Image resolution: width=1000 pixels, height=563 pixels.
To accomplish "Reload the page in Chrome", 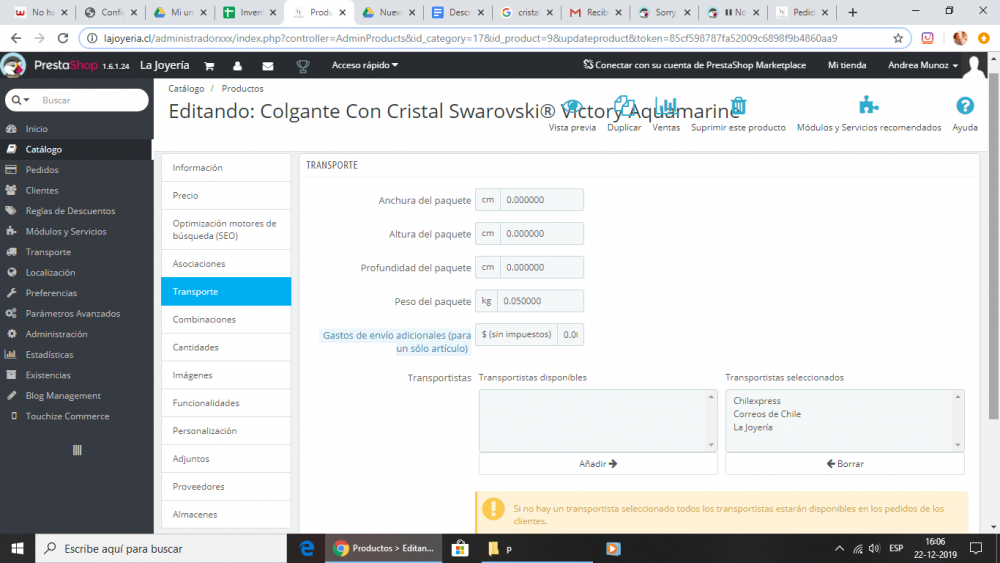I will point(62,38).
